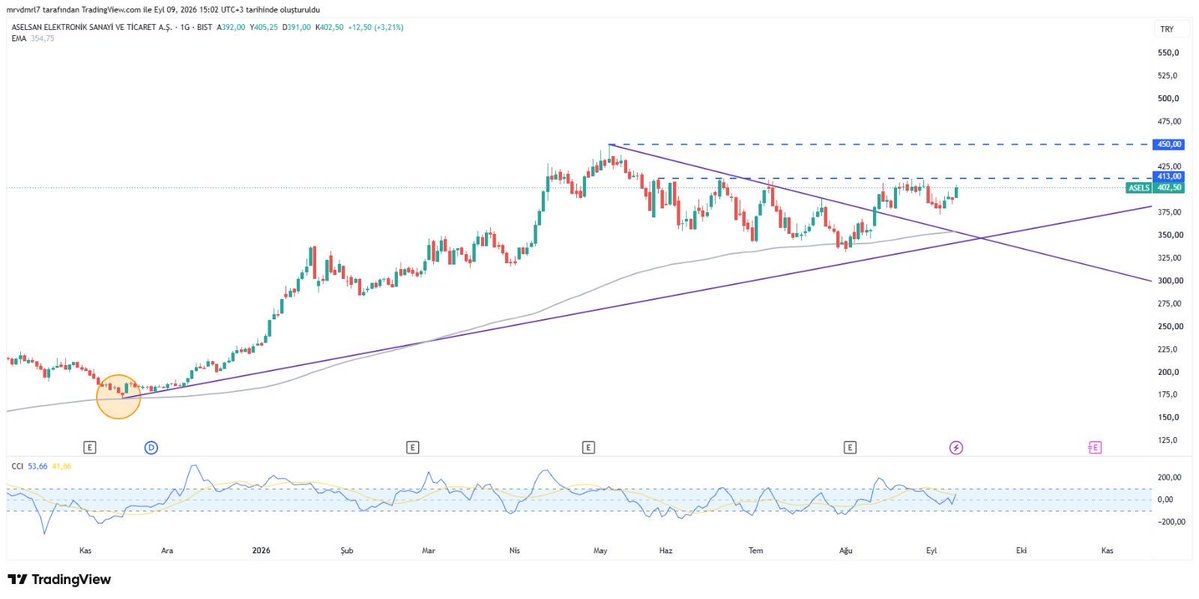1199x599 pixels.
Task: Click the CCI axis -200,00 label
Action: click(x=1169, y=522)
